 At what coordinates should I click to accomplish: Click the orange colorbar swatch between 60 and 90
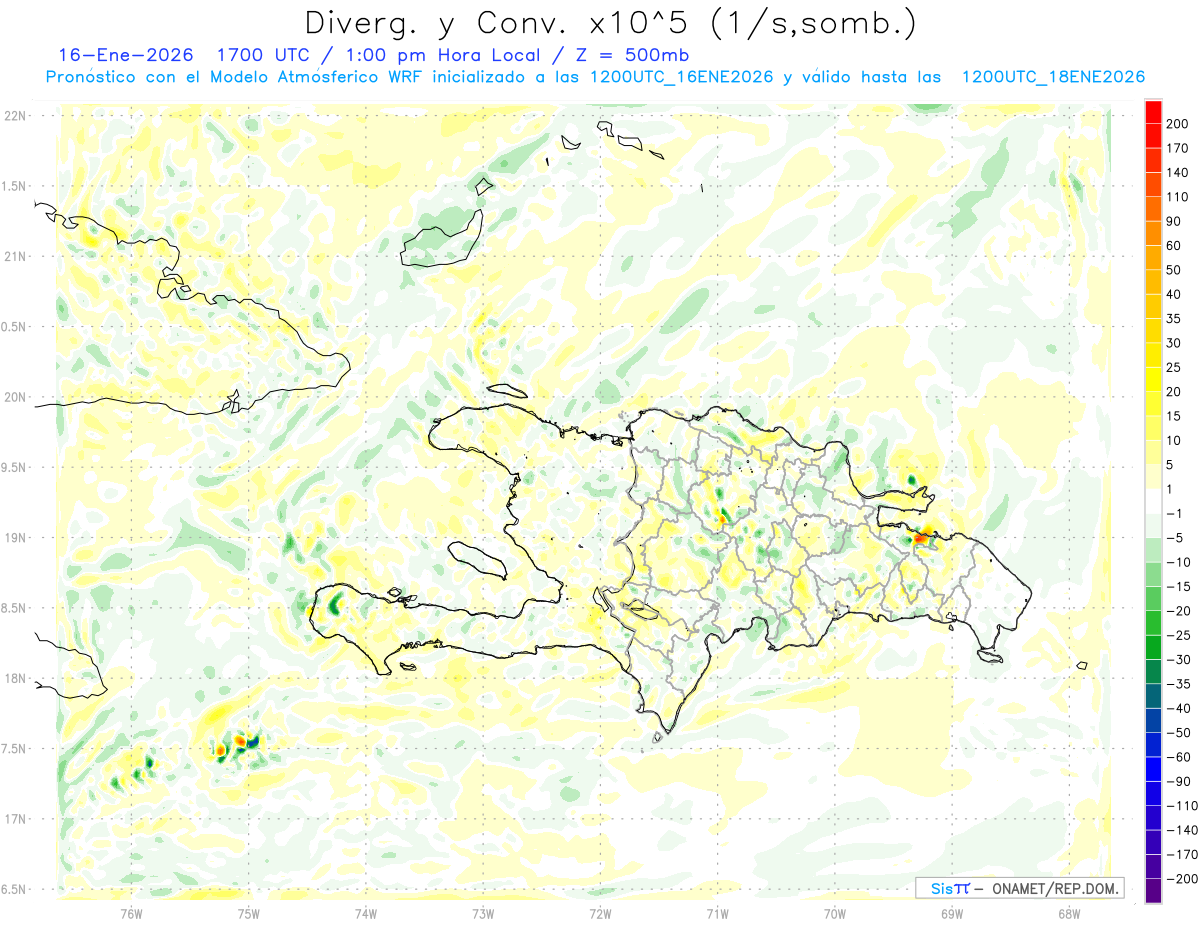click(x=1153, y=234)
